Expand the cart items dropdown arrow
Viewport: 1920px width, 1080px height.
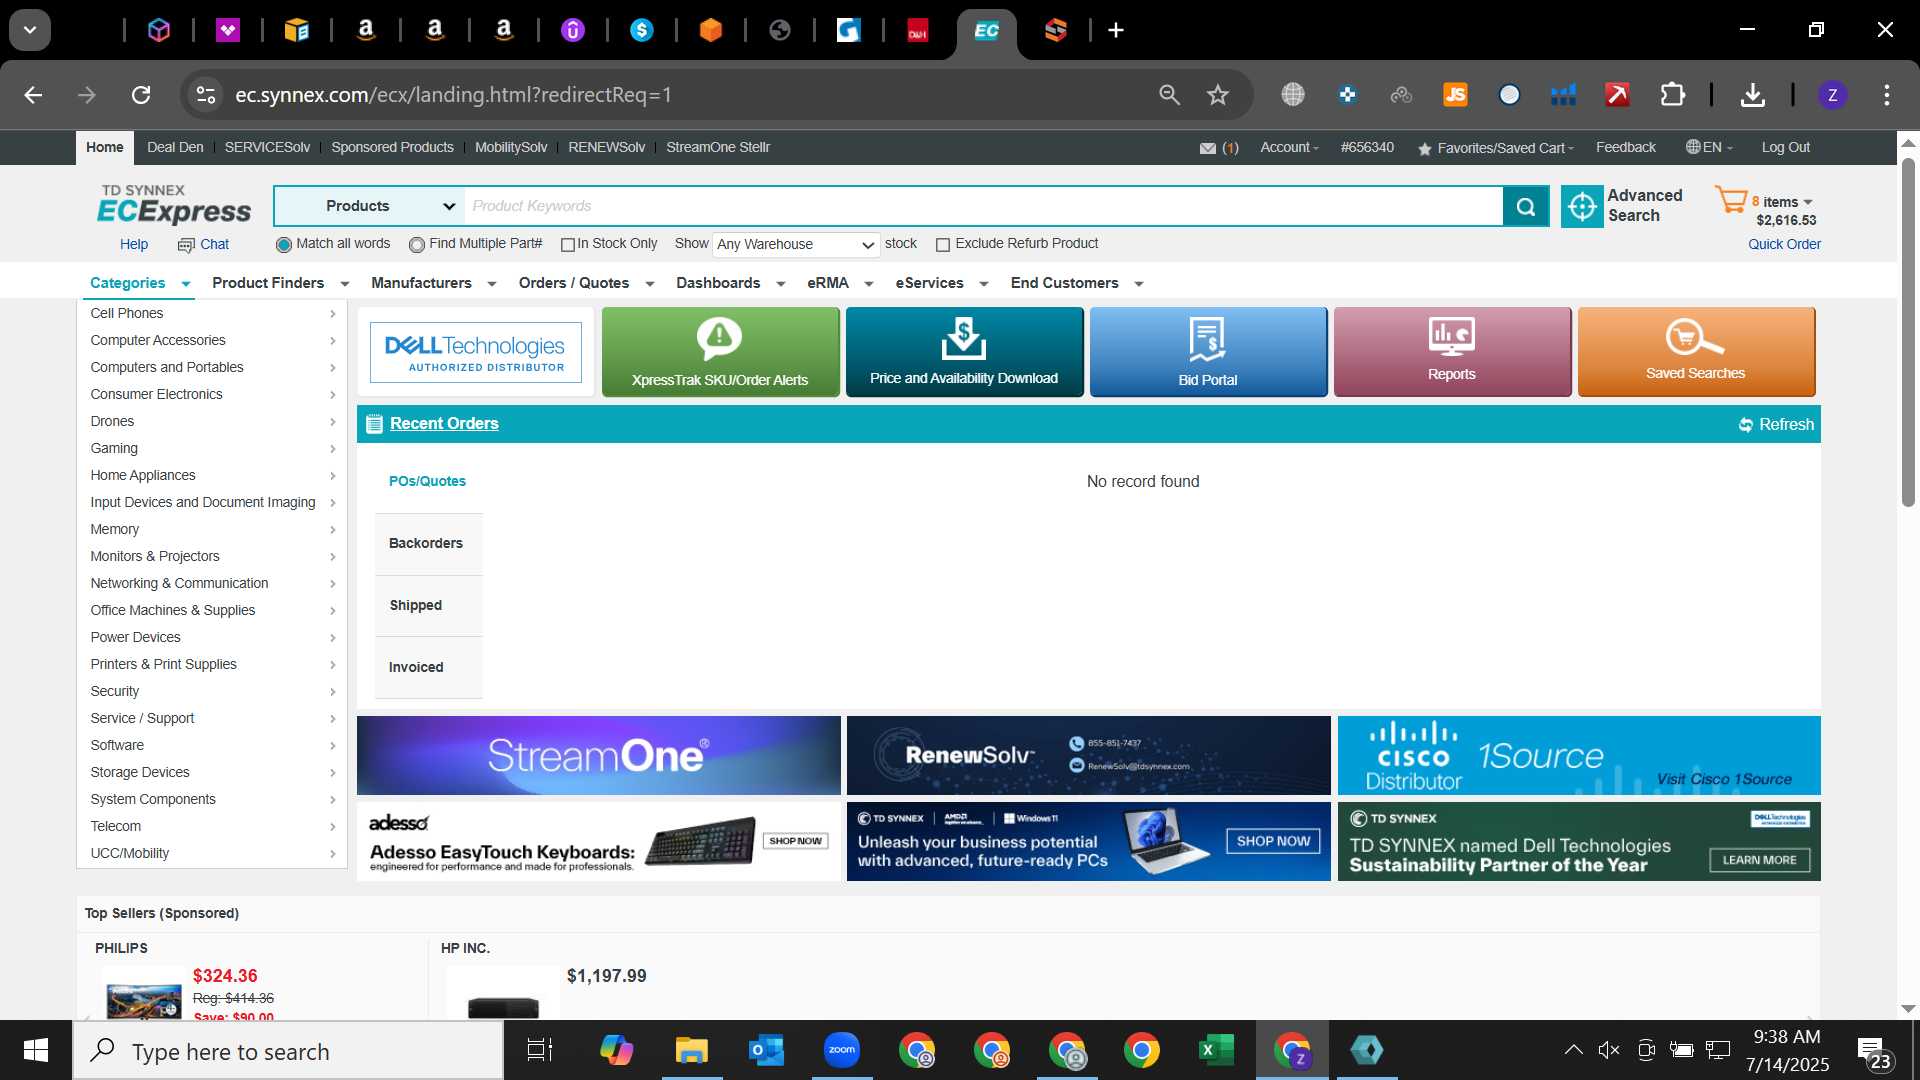point(1808,202)
